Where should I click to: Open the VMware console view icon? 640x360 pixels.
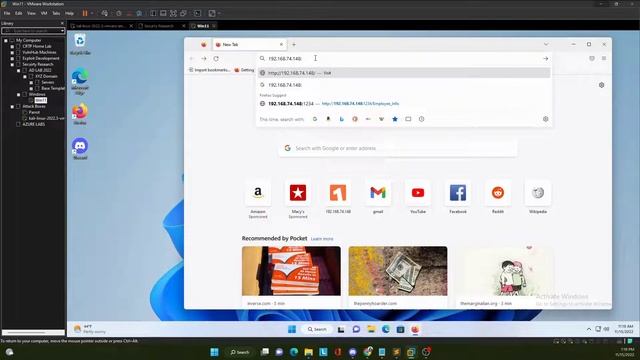pos(198,13)
